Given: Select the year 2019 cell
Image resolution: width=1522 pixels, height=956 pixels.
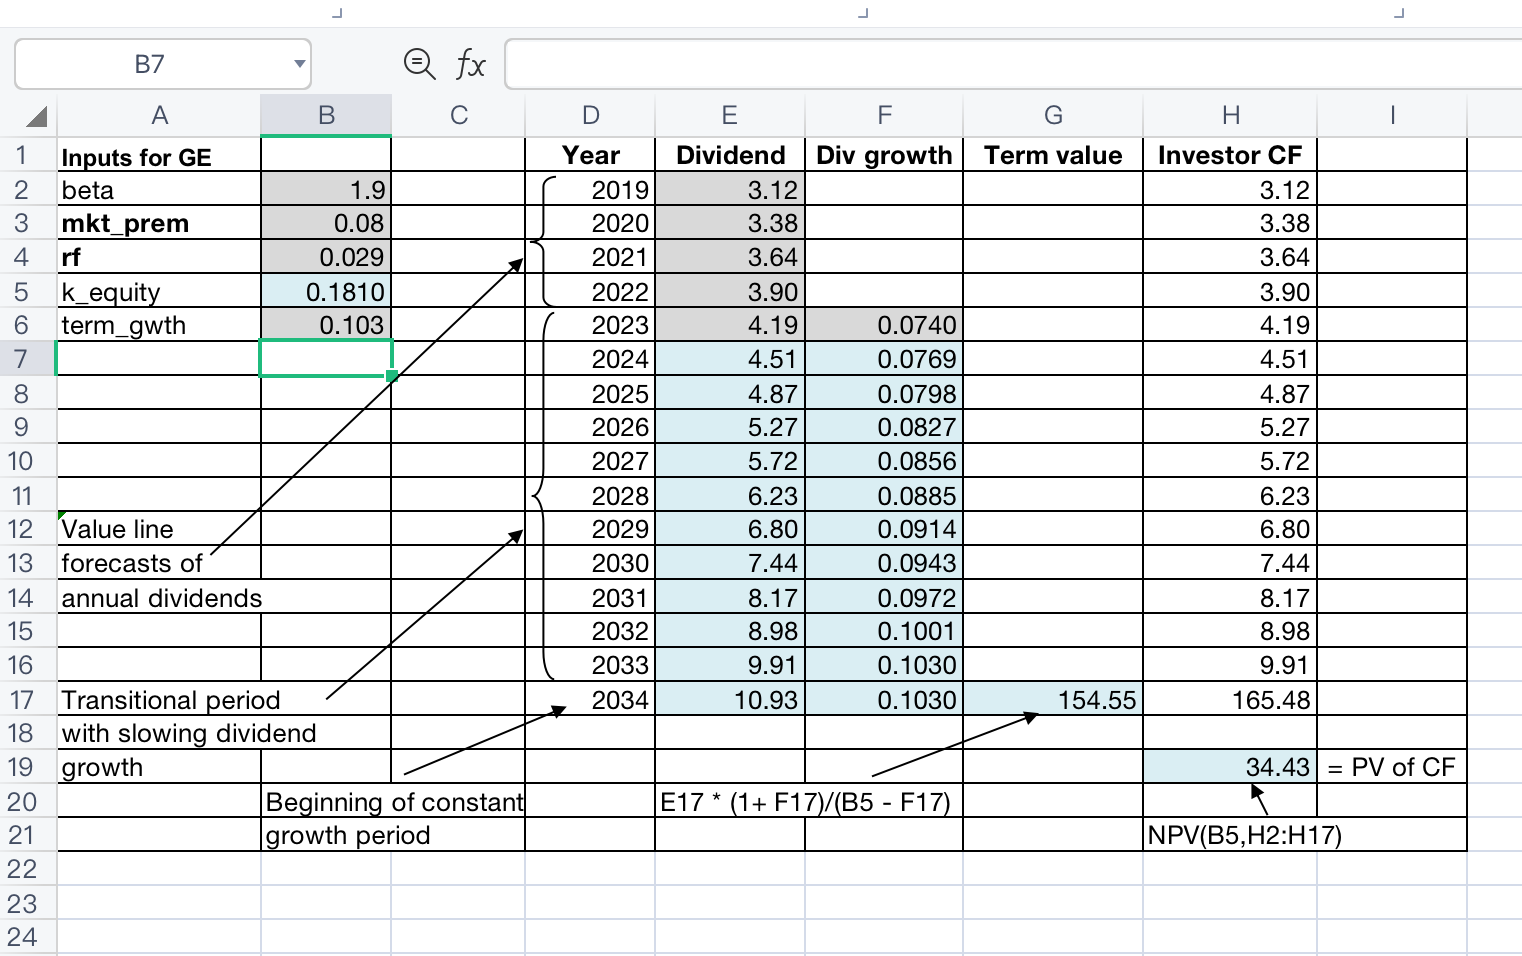Looking at the screenshot, I should coord(590,190).
